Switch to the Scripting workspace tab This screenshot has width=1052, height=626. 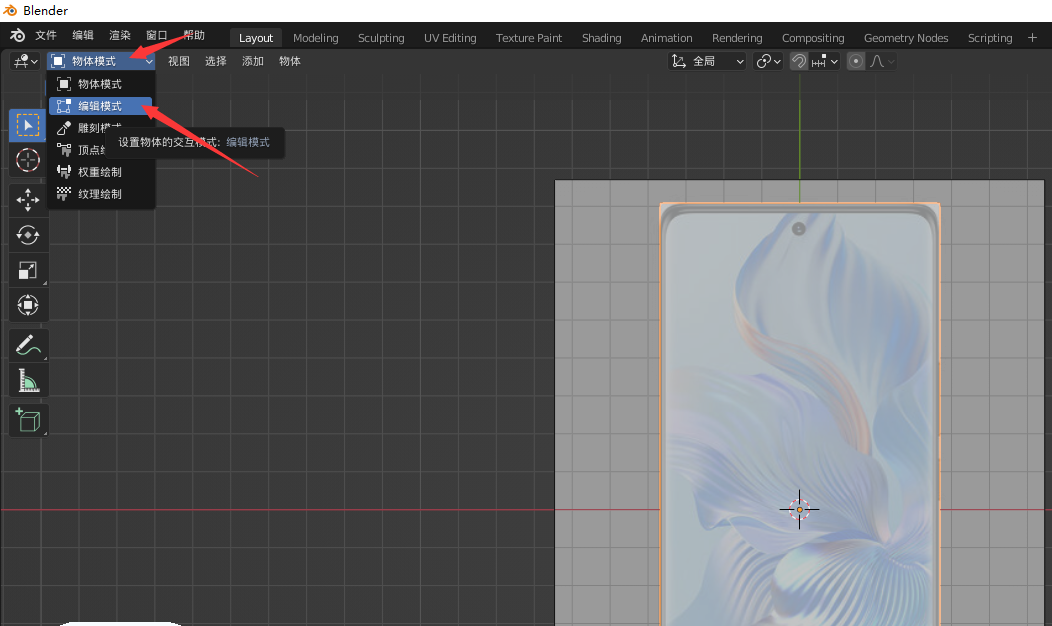point(990,38)
